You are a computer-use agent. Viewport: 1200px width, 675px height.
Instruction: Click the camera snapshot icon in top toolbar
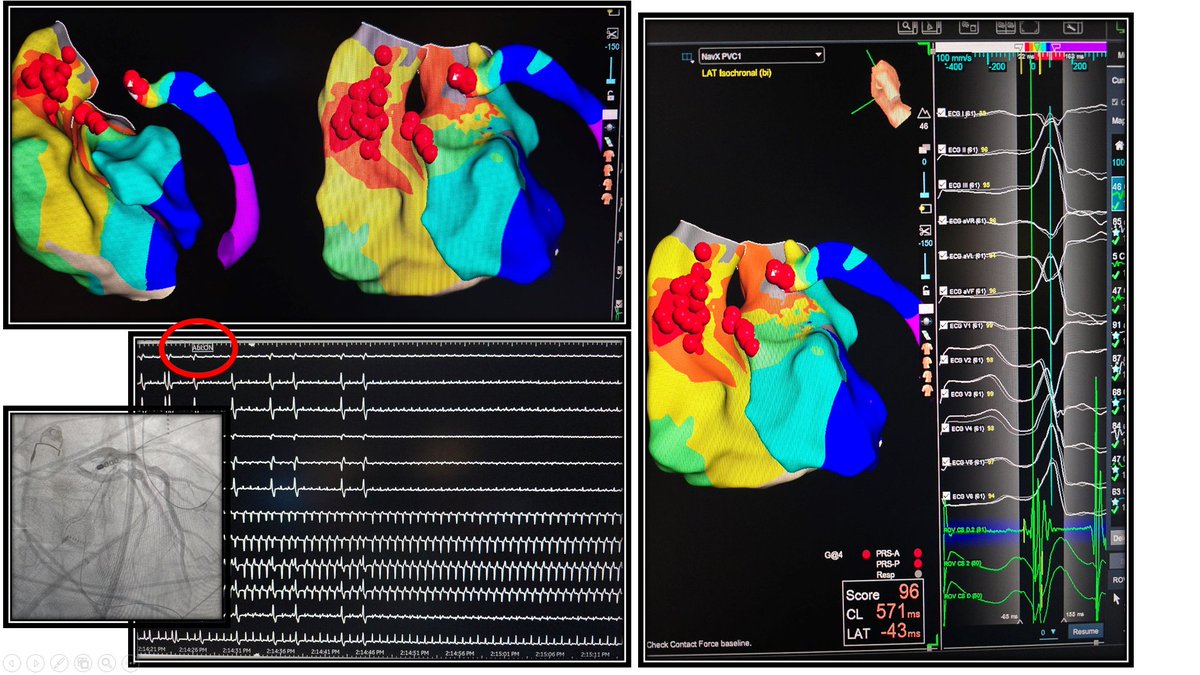tap(969, 27)
